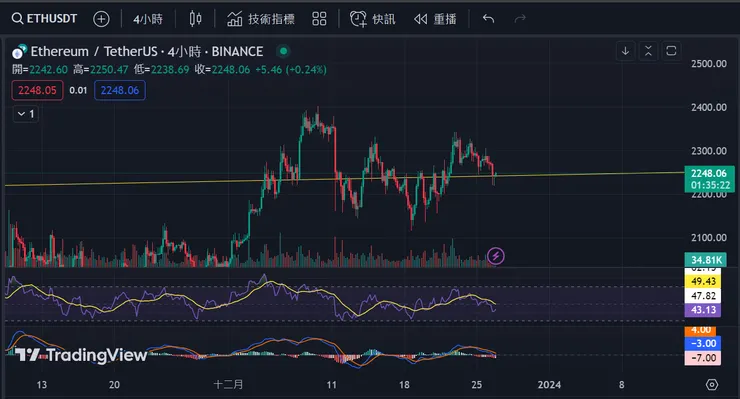Screen dimensions: 740x399
Task: Click the pink MACD value -7.00
Action: pos(703,358)
